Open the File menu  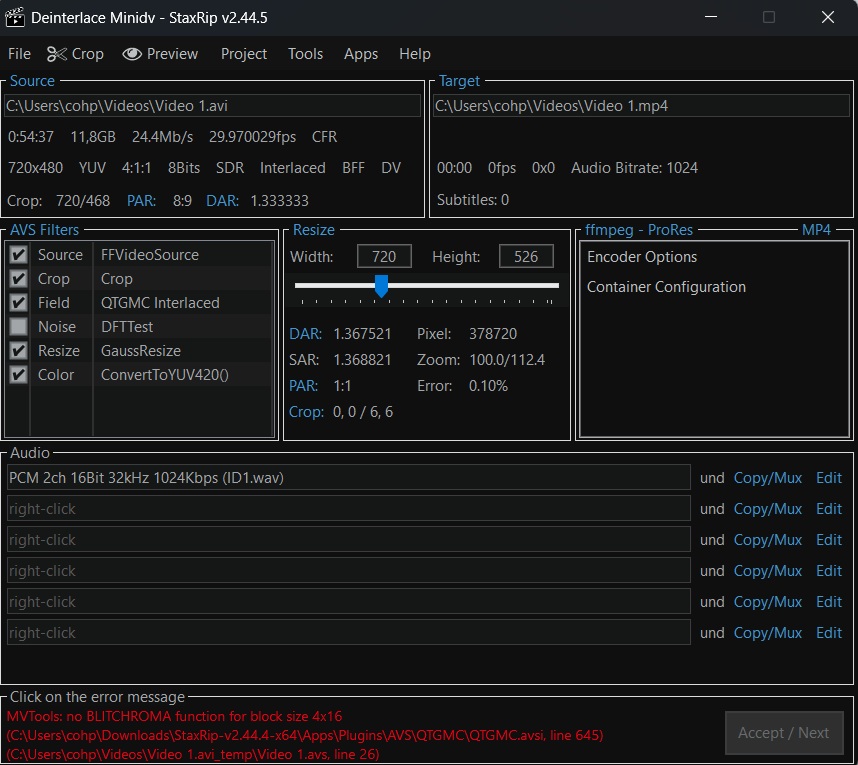point(19,54)
